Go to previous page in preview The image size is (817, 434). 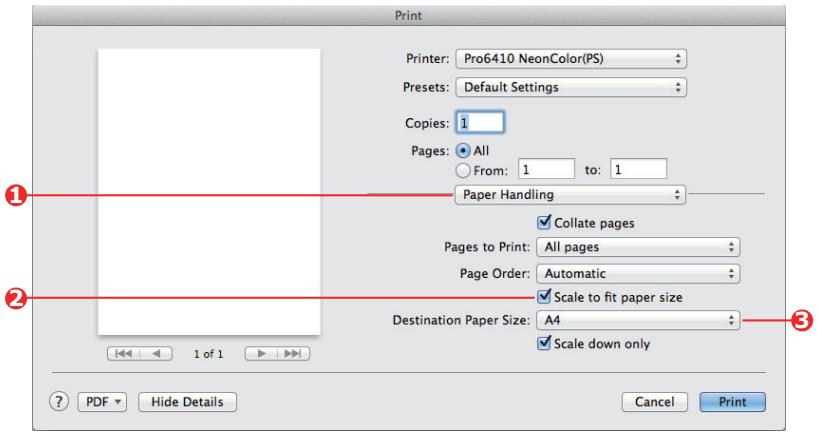(156, 354)
